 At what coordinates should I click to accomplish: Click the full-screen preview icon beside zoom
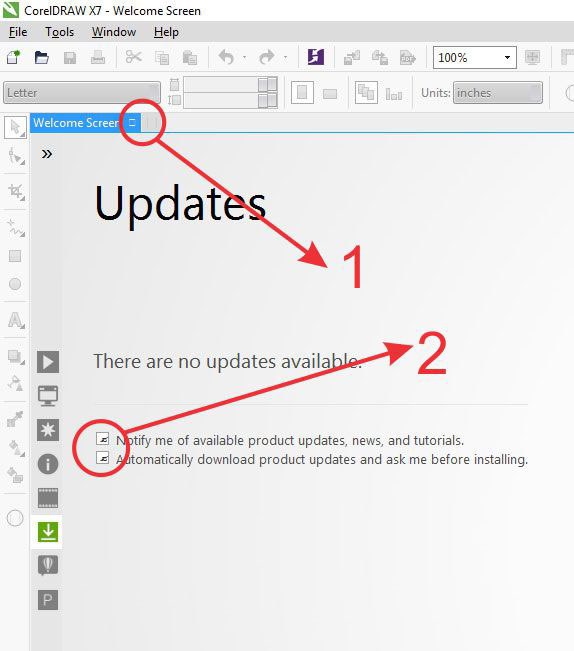tap(532, 57)
